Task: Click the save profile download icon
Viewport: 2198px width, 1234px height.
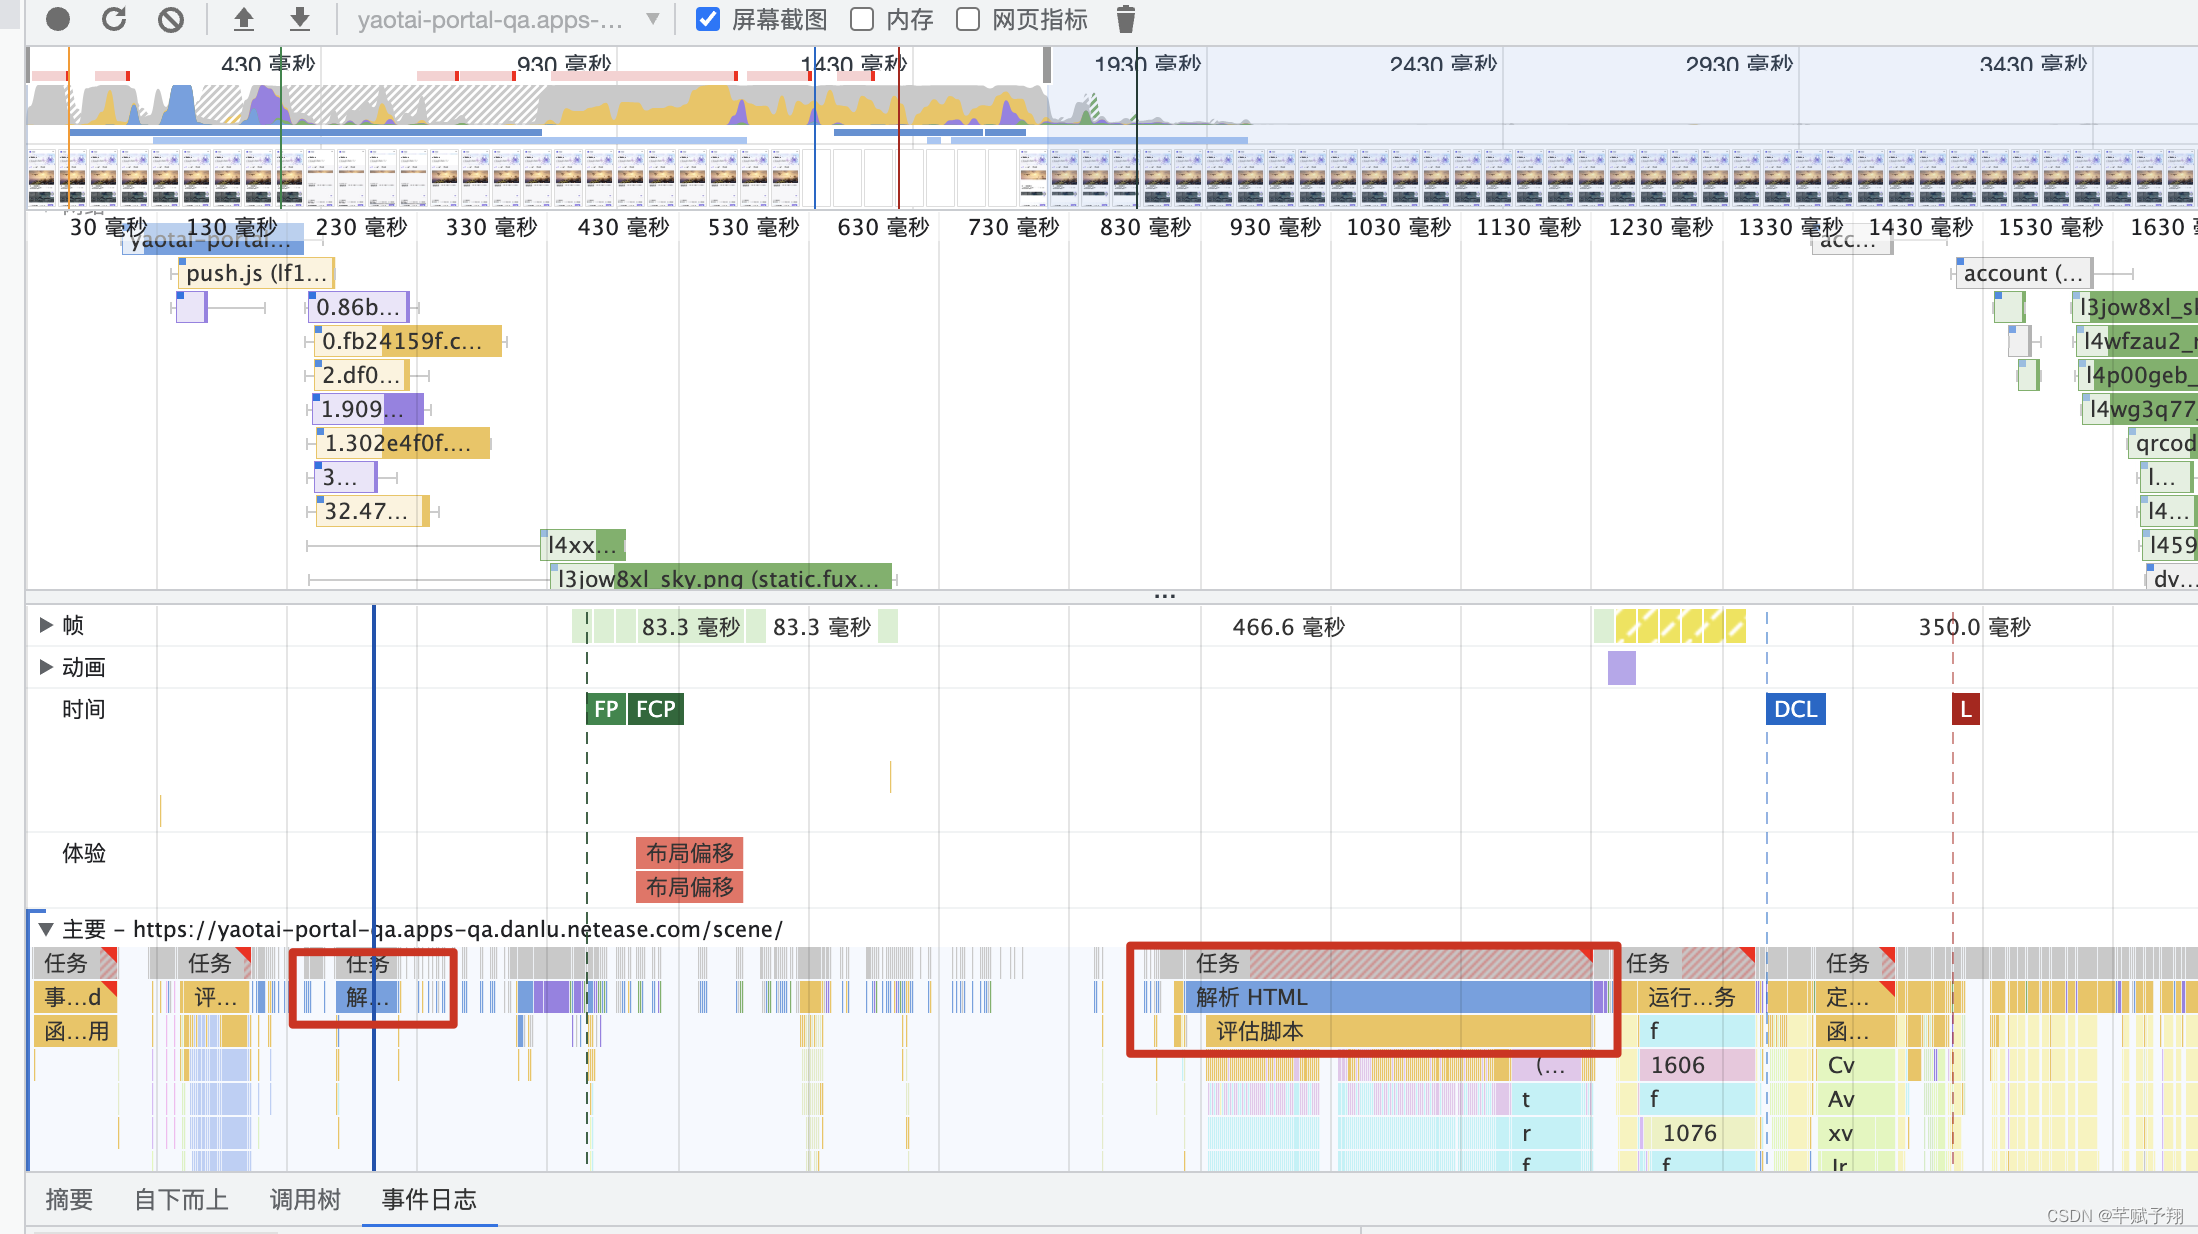Action: tap(300, 19)
